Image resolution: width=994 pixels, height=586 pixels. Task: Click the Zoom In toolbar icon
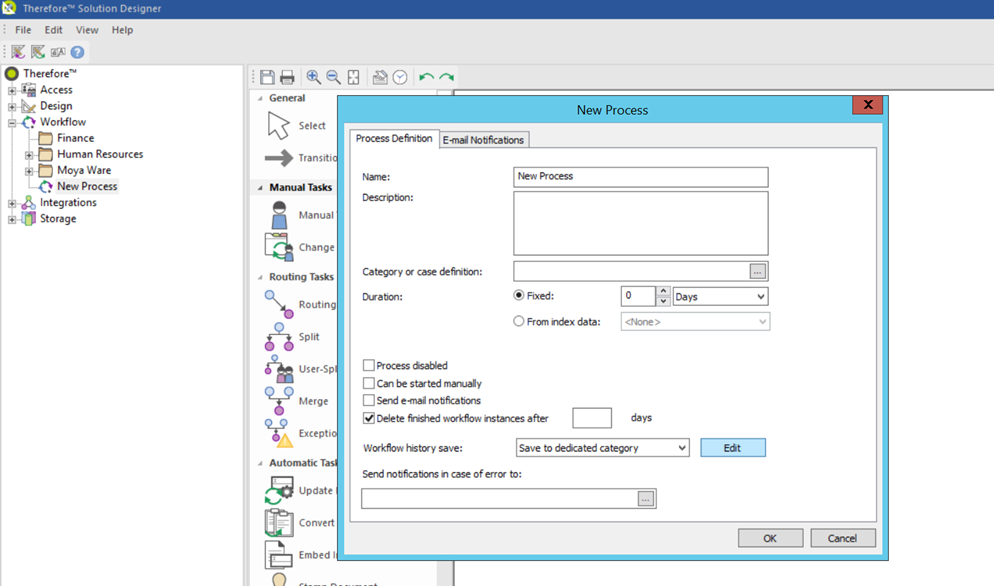click(313, 76)
